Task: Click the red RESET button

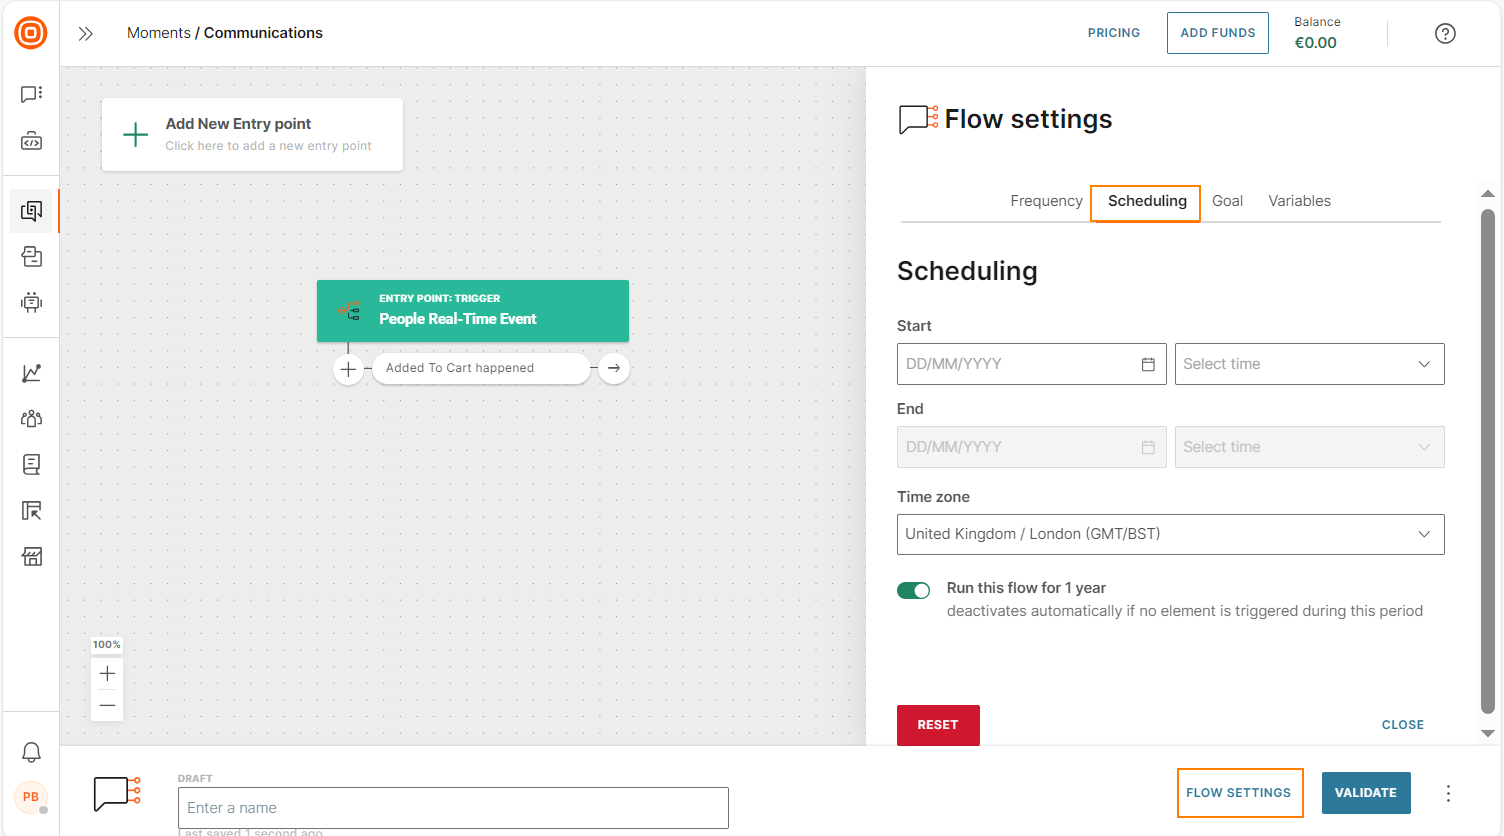Action: (x=938, y=725)
